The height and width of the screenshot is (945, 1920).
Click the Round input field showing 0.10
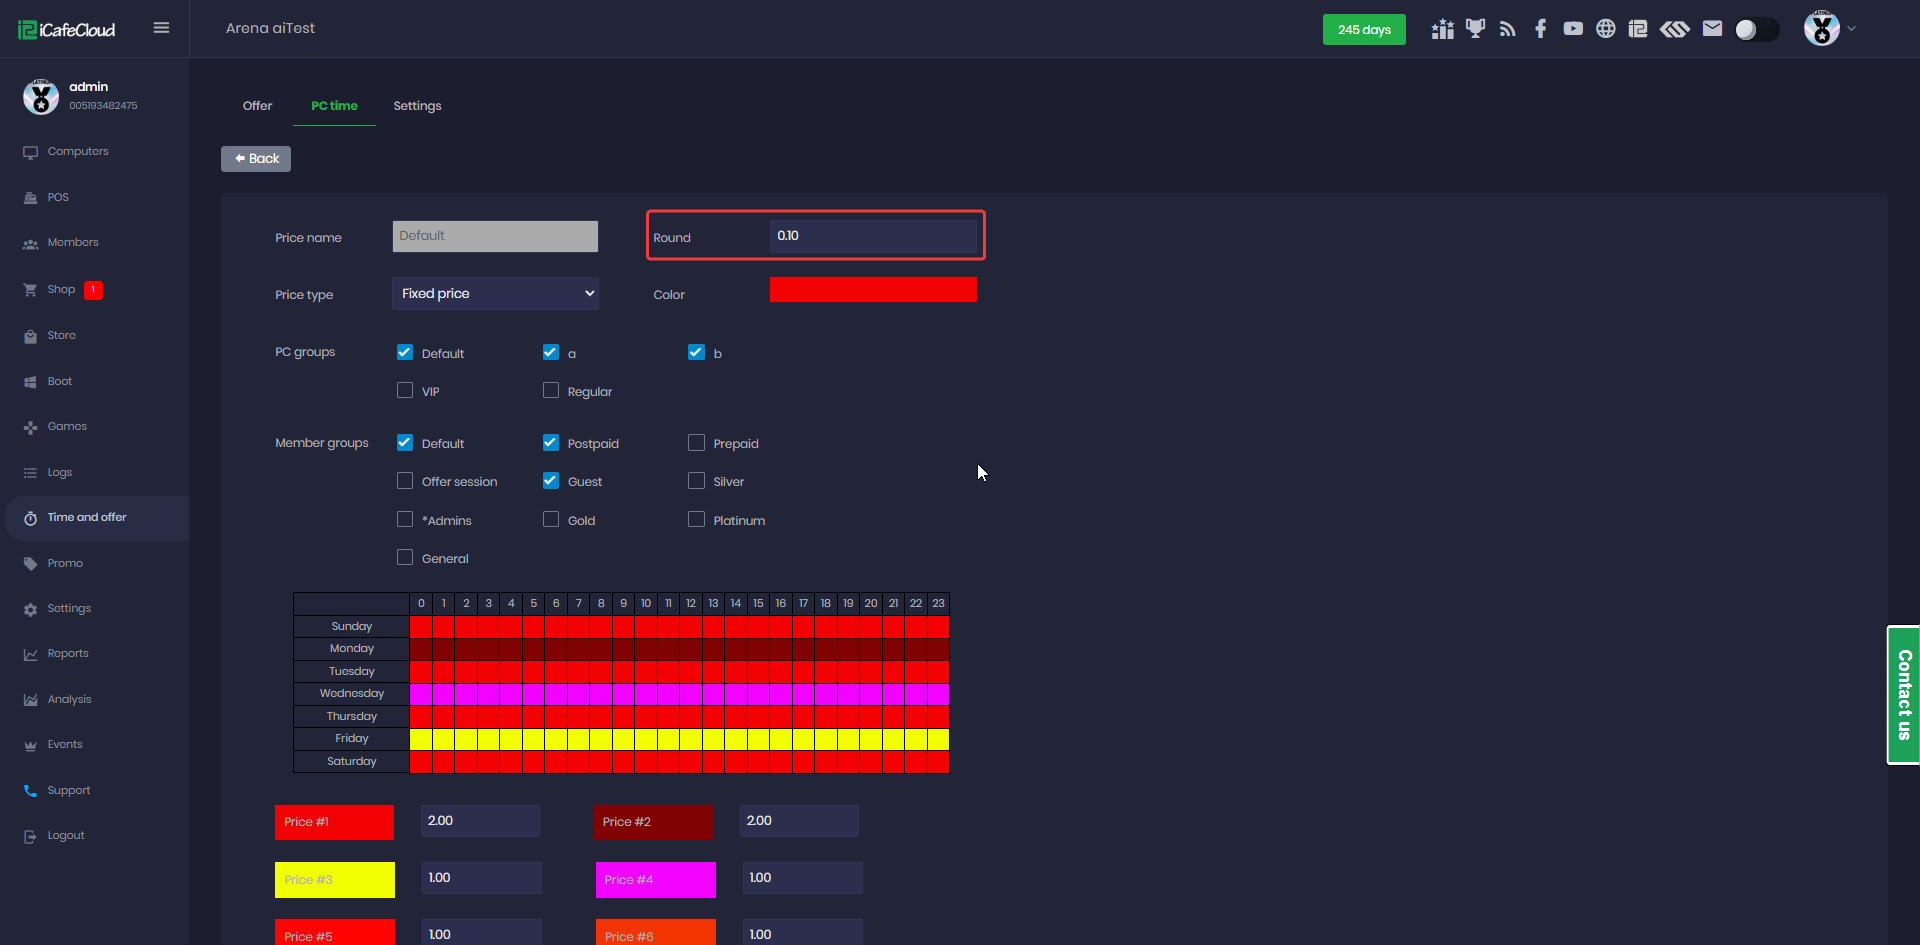pyautogui.click(x=873, y=236)
